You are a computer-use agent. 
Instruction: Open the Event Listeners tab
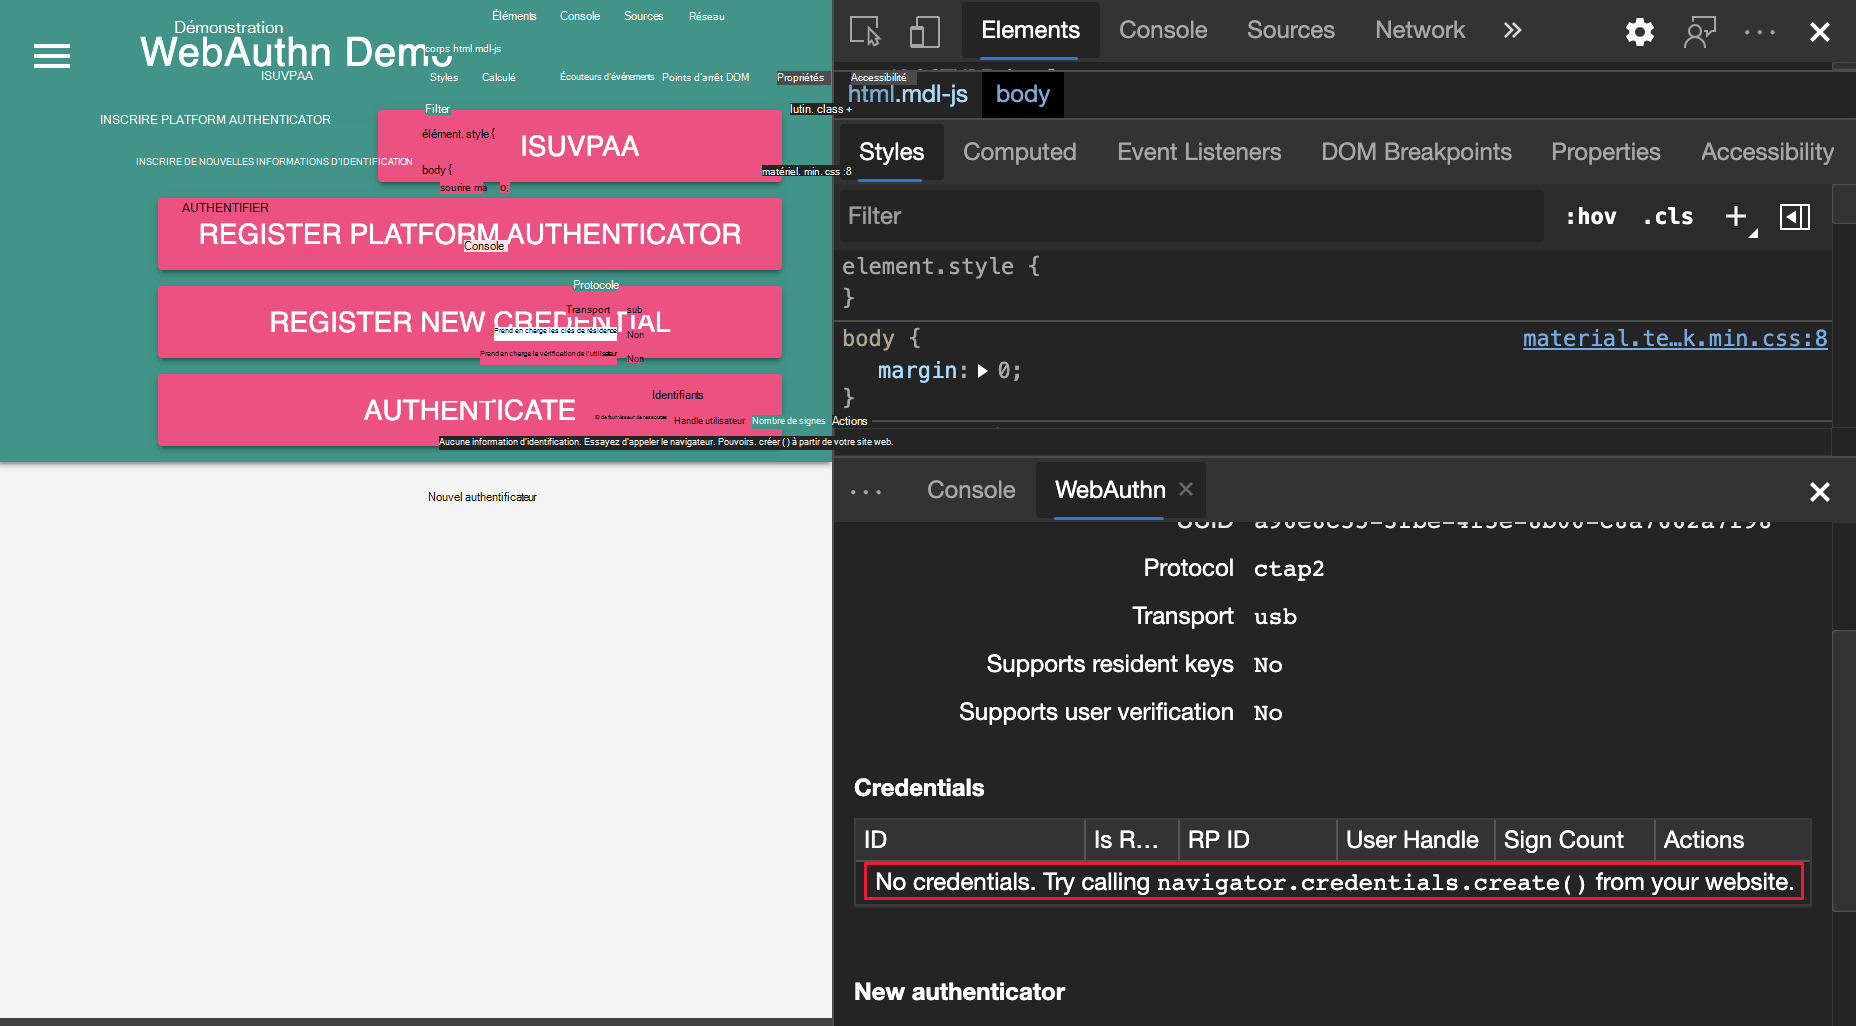[x=1199, y=152]
